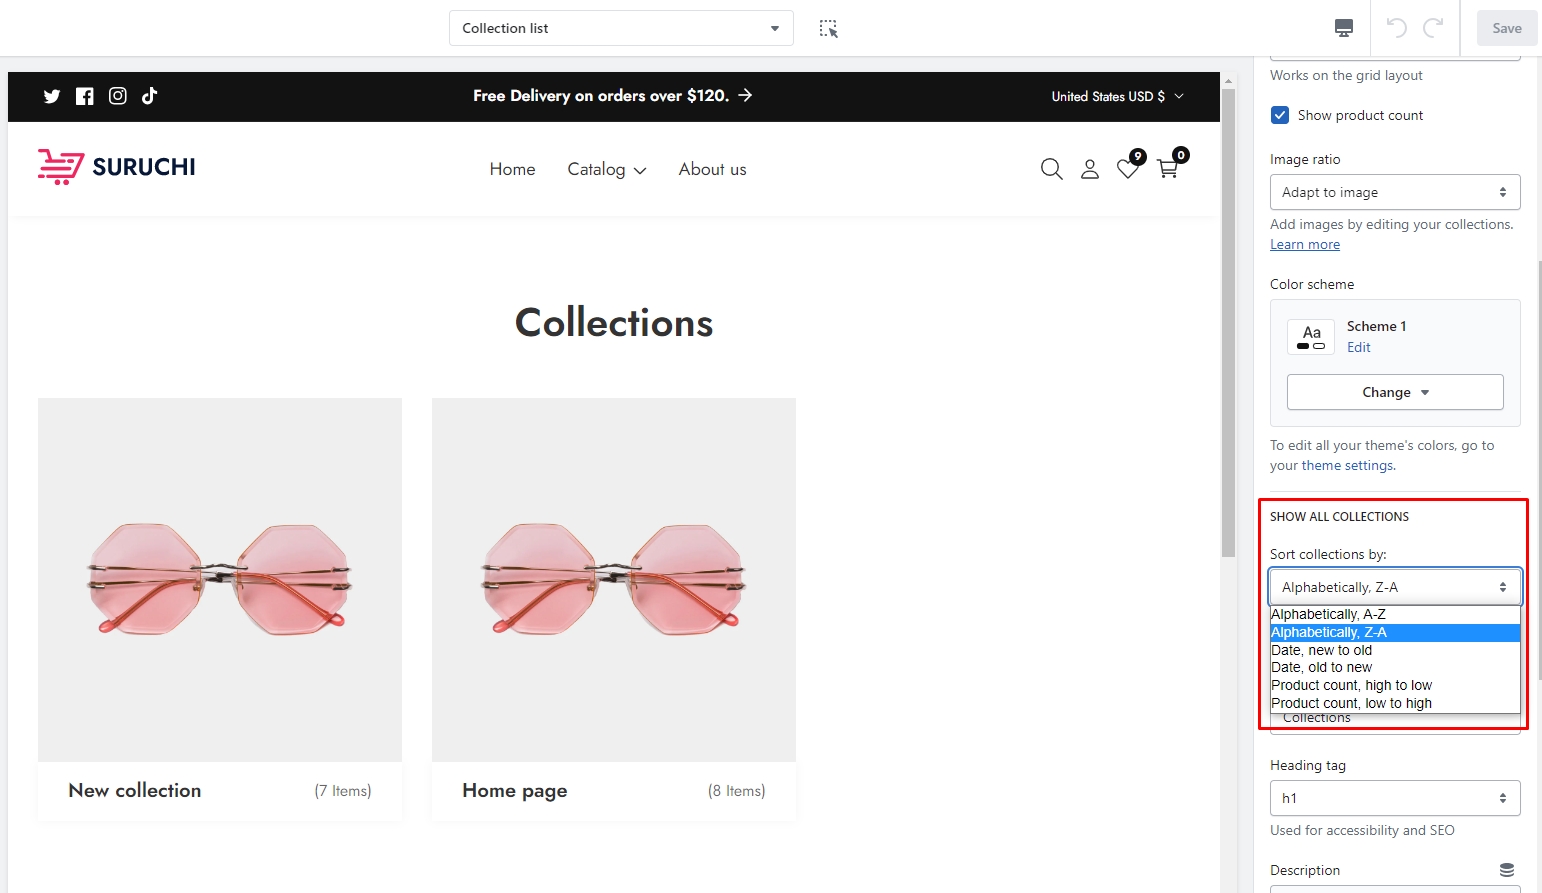The width and height of the screenshot is (1542, 893).
Task: Choose 'Product count, high to low' option
Action: pos(1351,685)
